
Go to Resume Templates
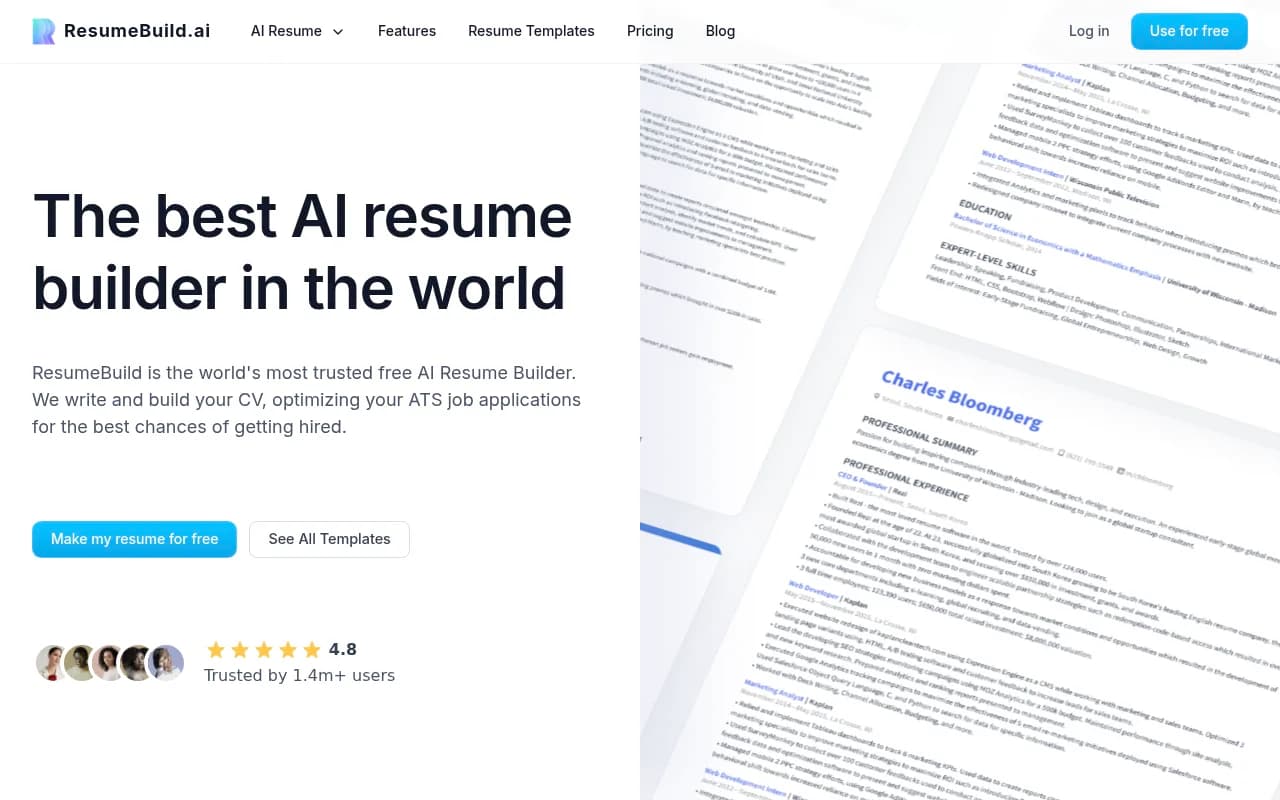click(x=531, y=31)
